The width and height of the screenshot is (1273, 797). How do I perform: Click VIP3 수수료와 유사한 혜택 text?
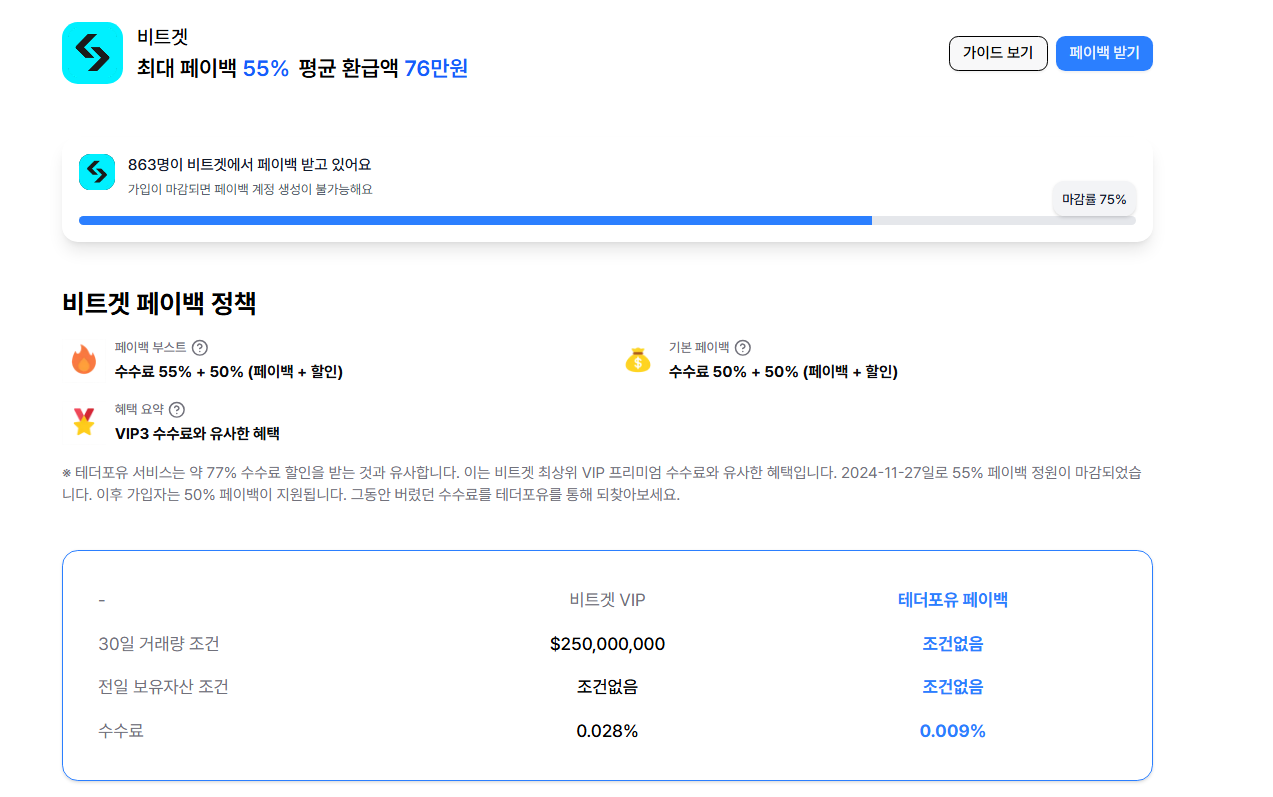[x=197, y=433]
